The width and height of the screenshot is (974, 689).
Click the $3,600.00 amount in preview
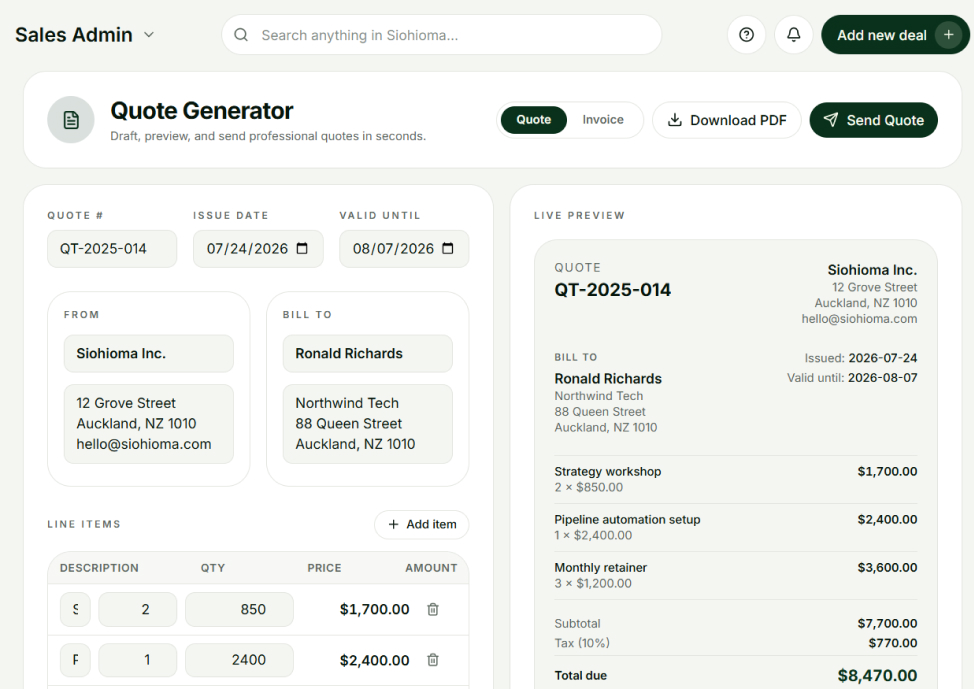click(x=887, y=567)
